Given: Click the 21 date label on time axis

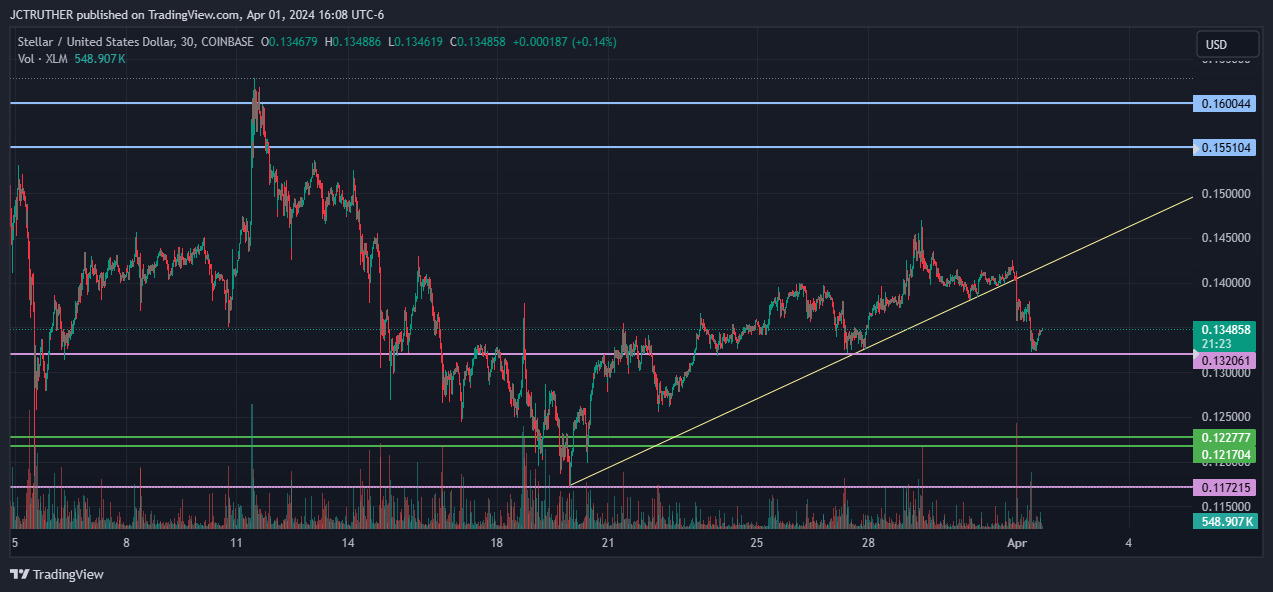Looking at the screenshot, I should (x=608, y=543).
